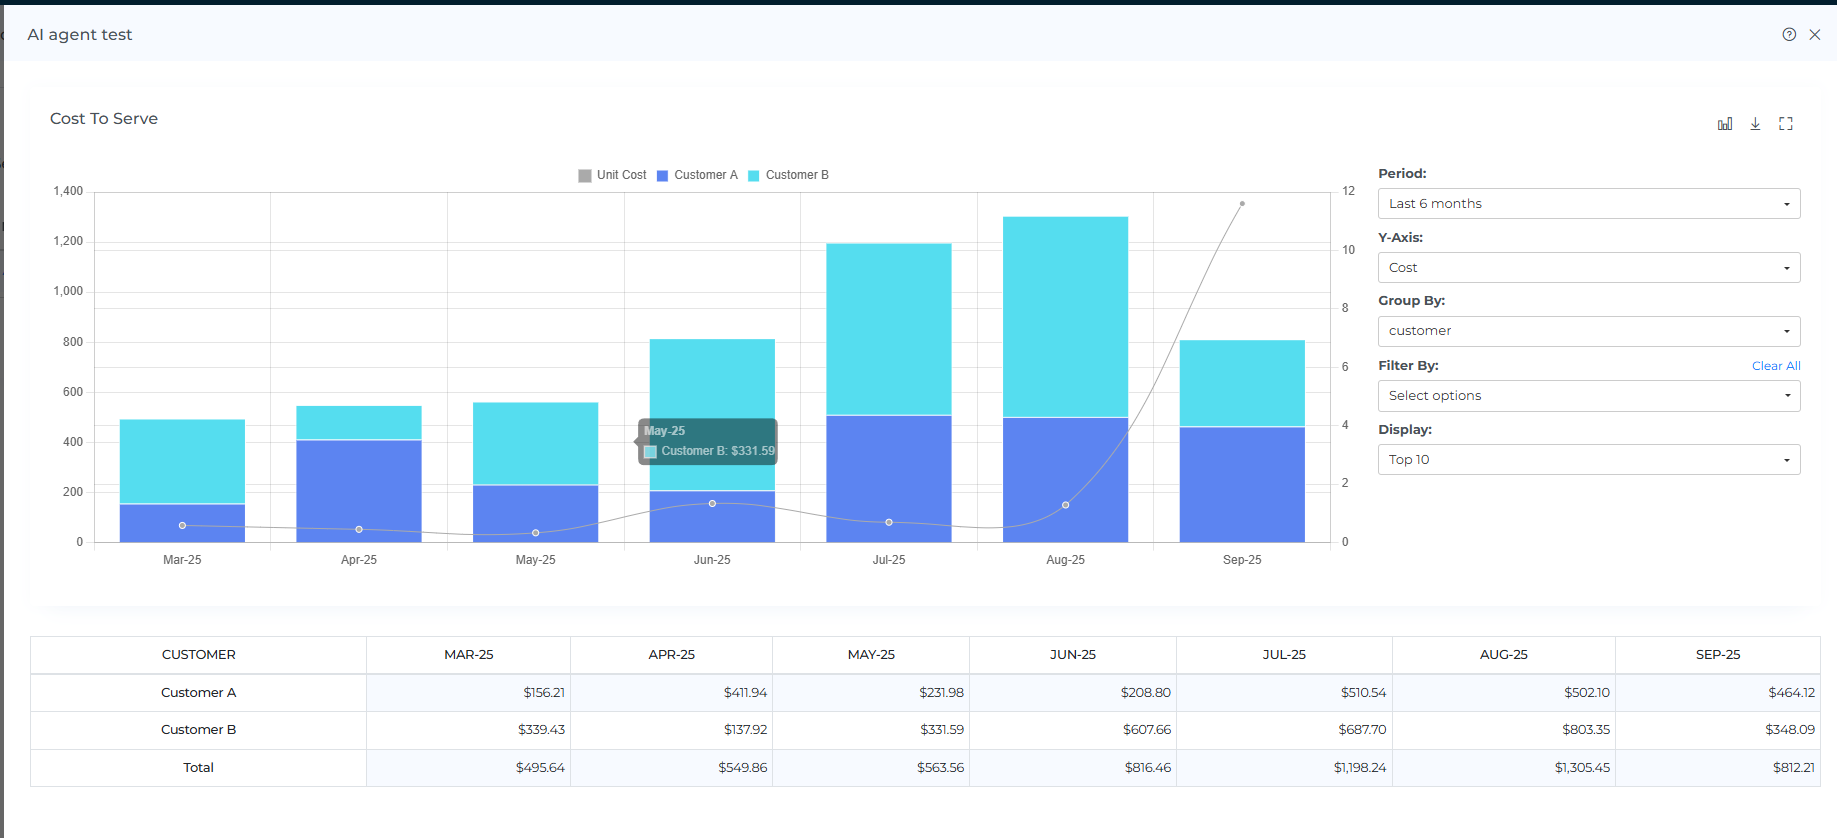Click the Sep-25 unit cost line point
1837x838 pixels.
click(1242, 204)
